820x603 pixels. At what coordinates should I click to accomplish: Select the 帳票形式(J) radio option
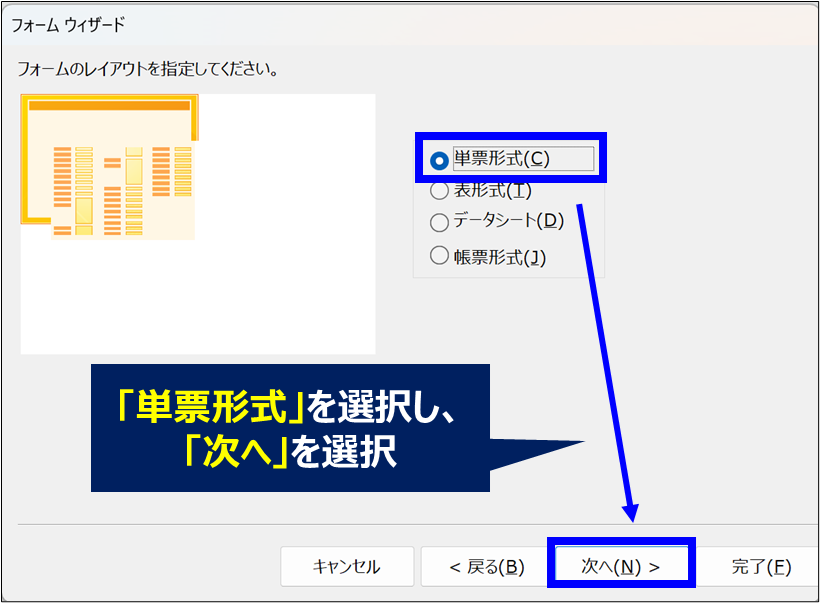[x=438, y=256]
